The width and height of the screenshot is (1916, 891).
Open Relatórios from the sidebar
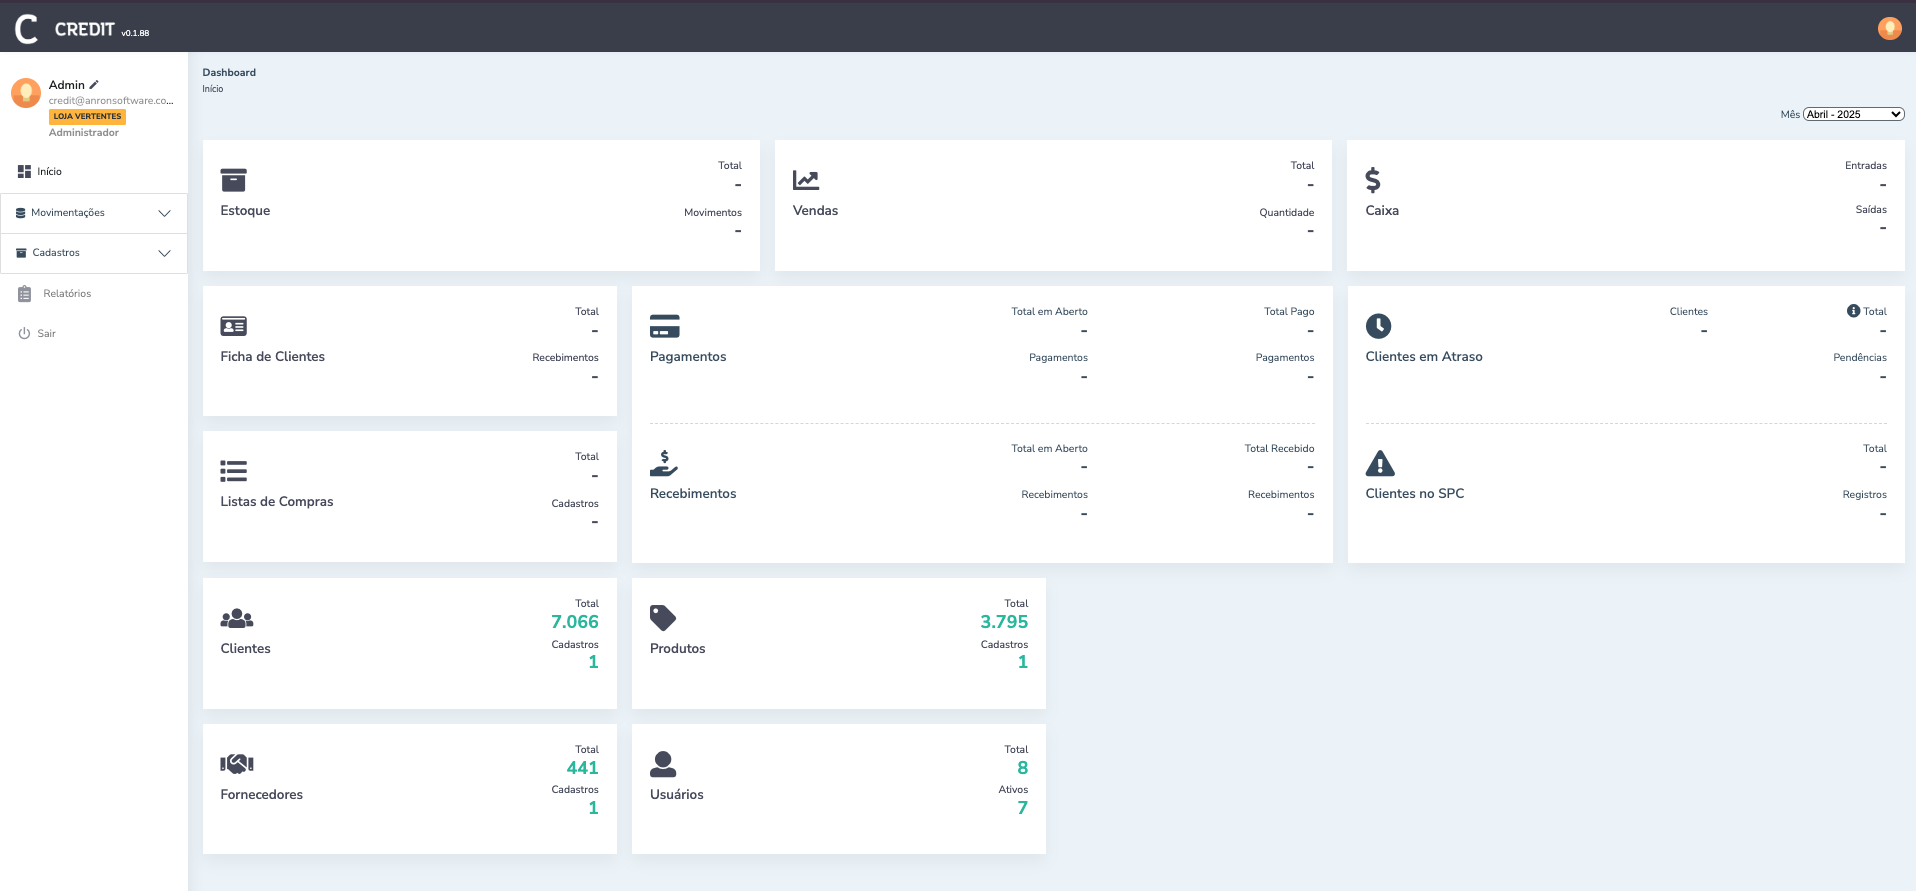pos(66,294)
